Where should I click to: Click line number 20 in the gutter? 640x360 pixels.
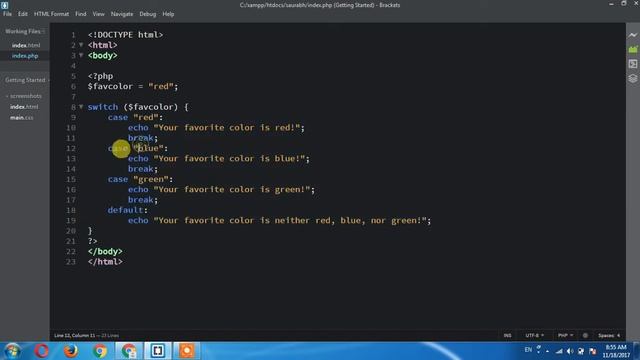(71, 231)
